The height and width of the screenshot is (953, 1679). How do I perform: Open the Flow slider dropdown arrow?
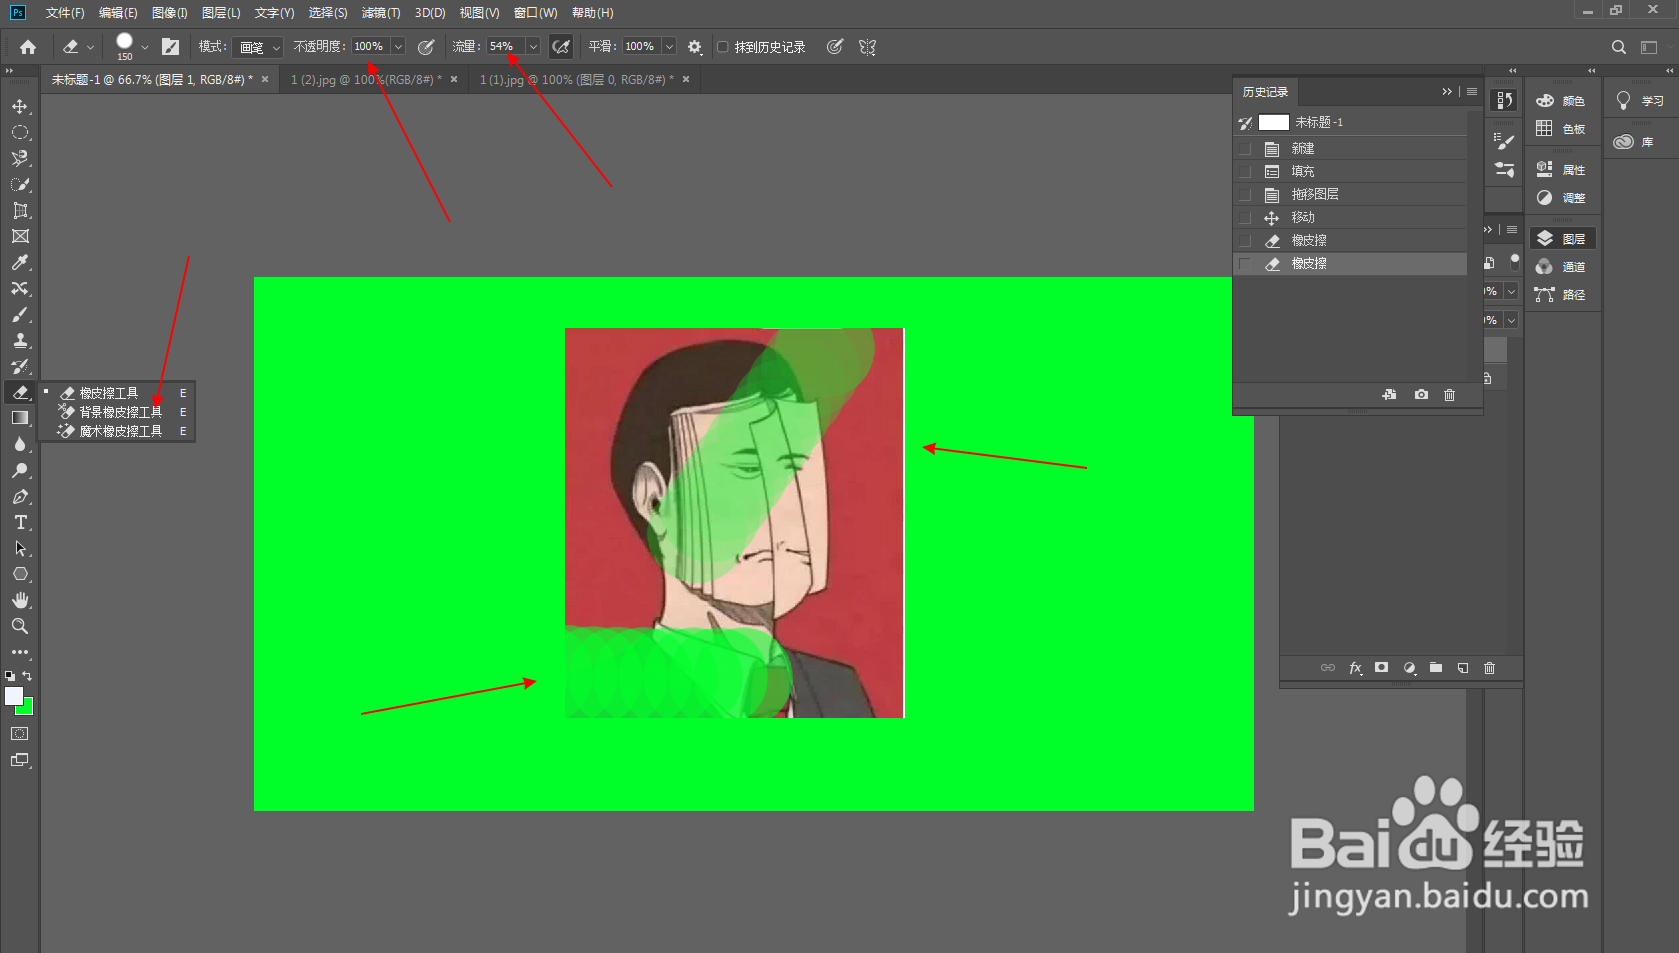533,47
